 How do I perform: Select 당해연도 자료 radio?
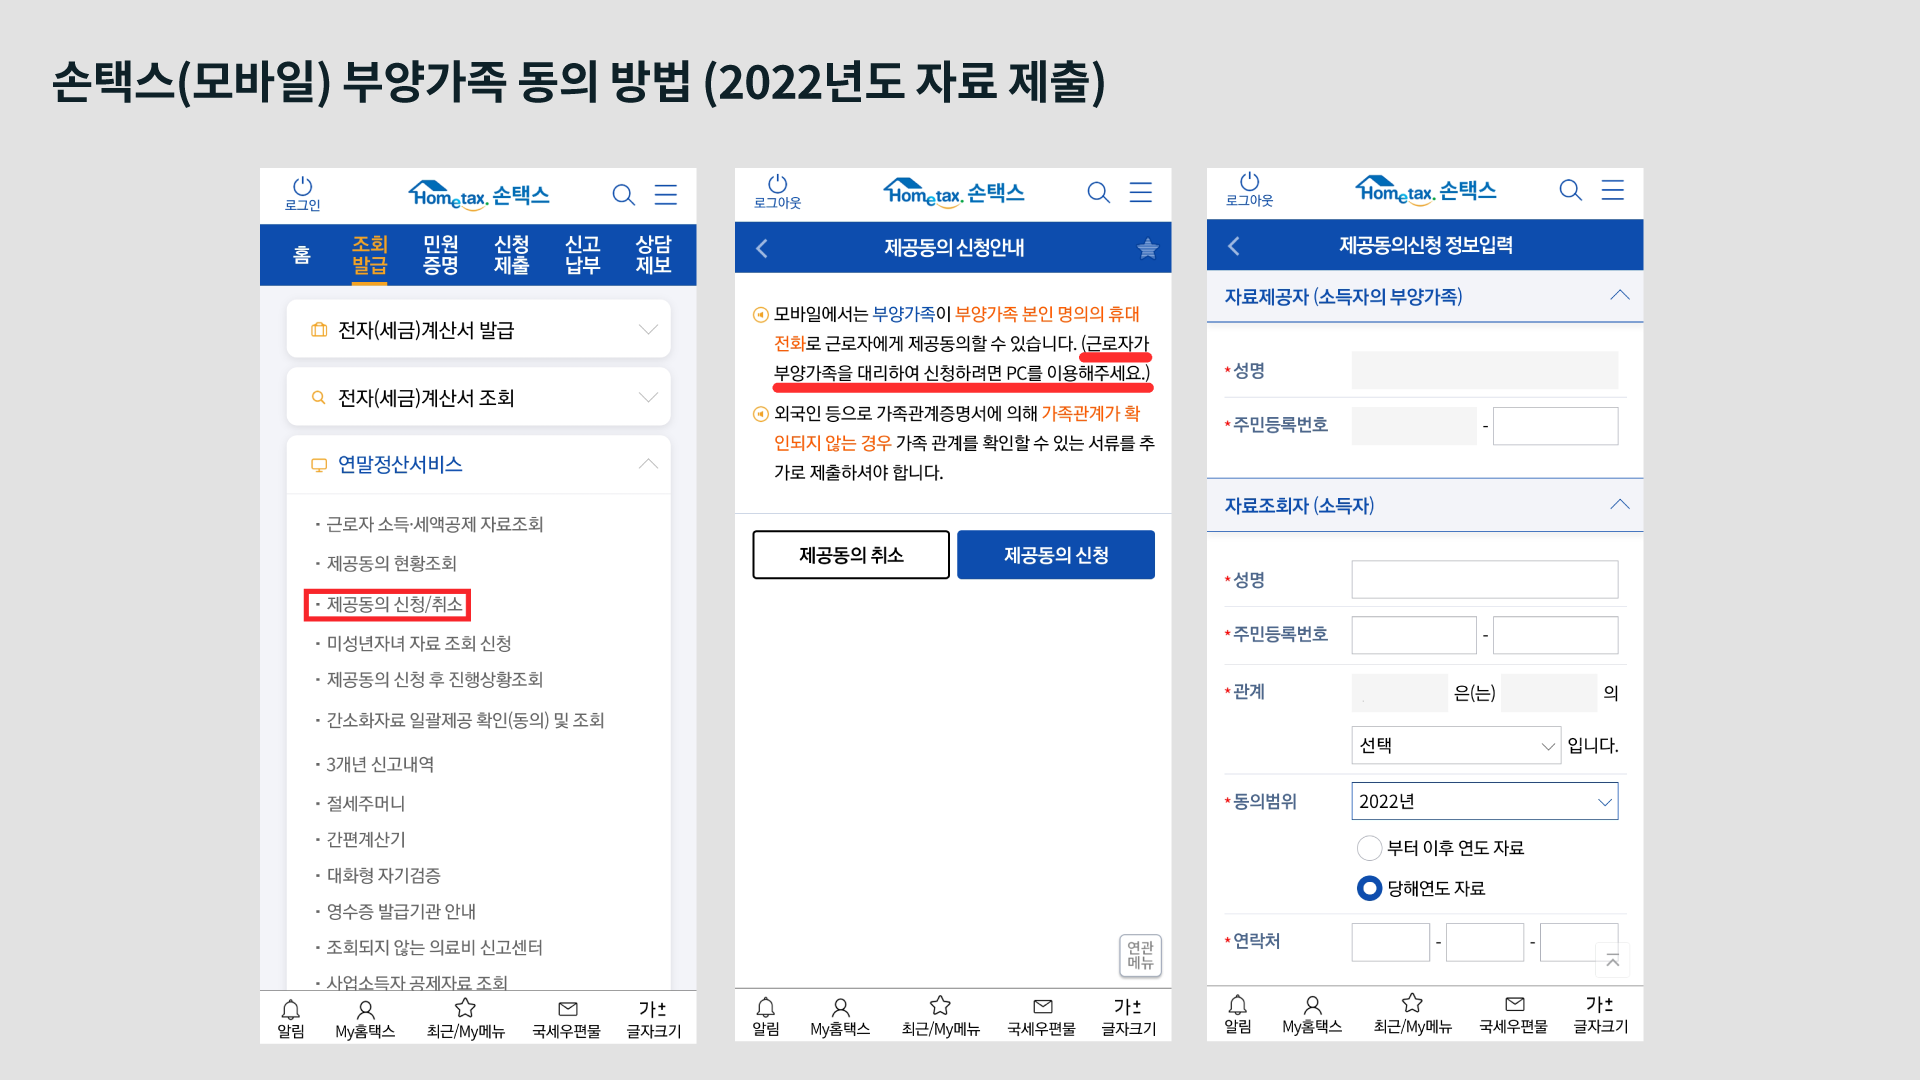1369,888
